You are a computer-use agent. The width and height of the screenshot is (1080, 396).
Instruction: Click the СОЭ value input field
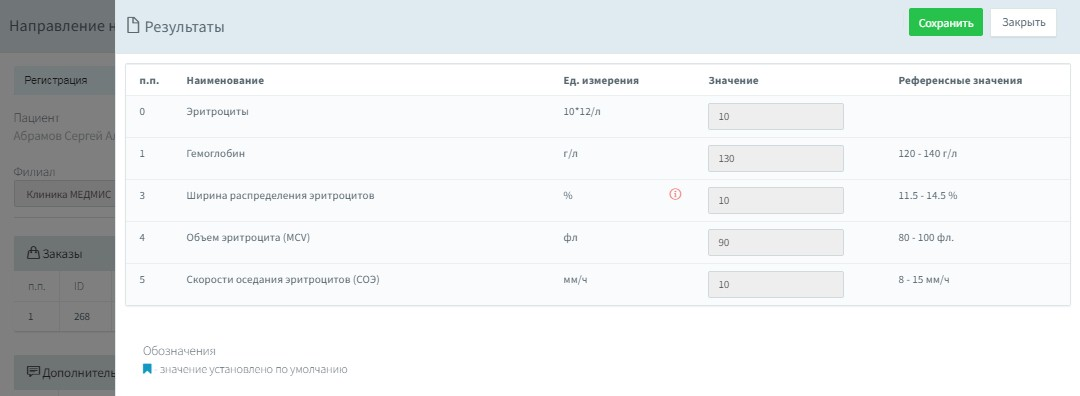(776, 284)
